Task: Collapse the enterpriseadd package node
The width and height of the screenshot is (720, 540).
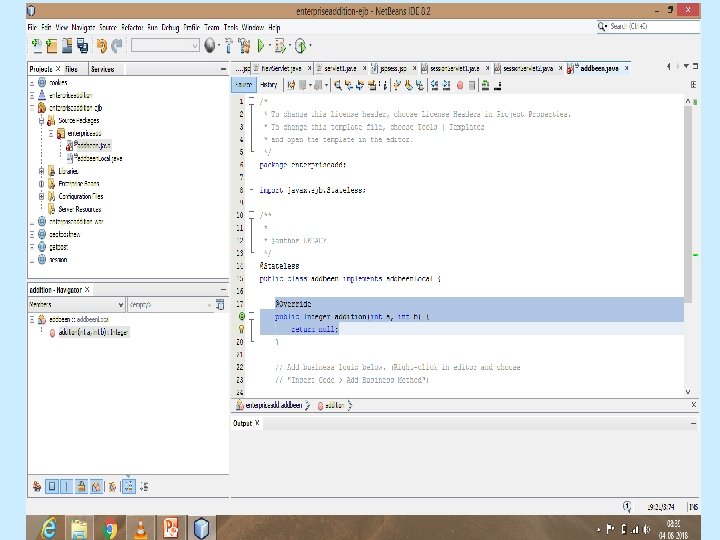Action: click(x=51, y=134)
